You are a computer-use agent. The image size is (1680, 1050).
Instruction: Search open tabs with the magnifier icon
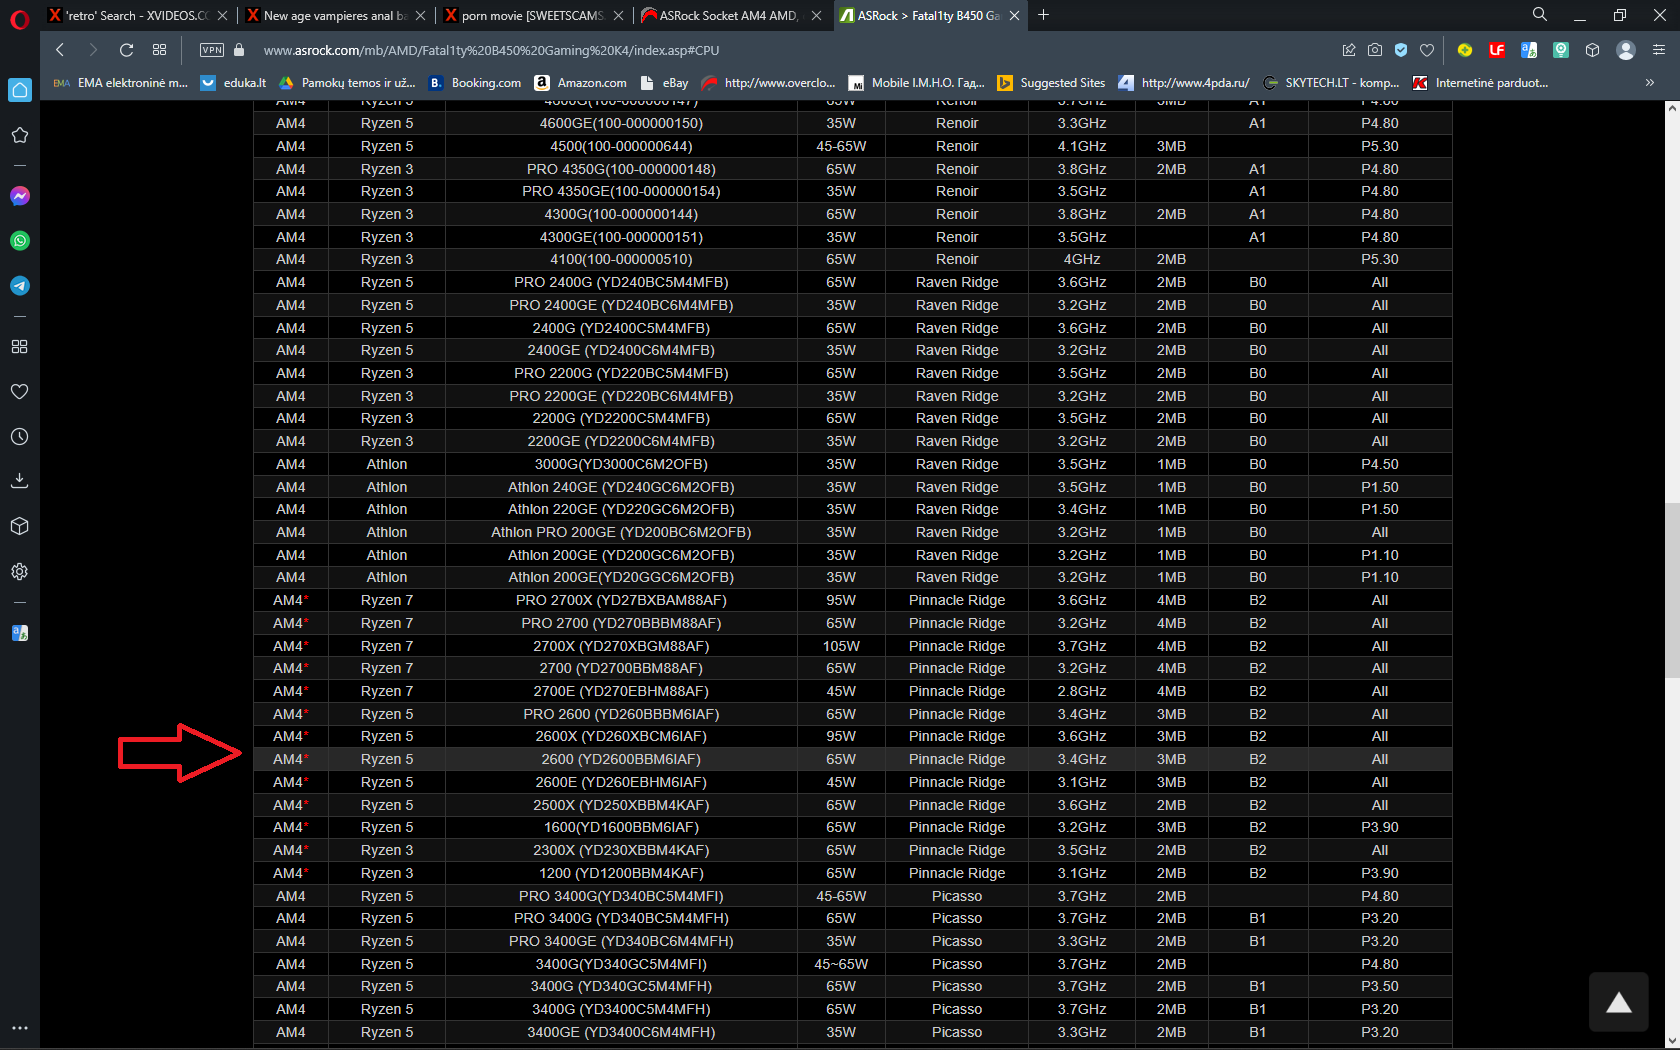coord(1540,15)
